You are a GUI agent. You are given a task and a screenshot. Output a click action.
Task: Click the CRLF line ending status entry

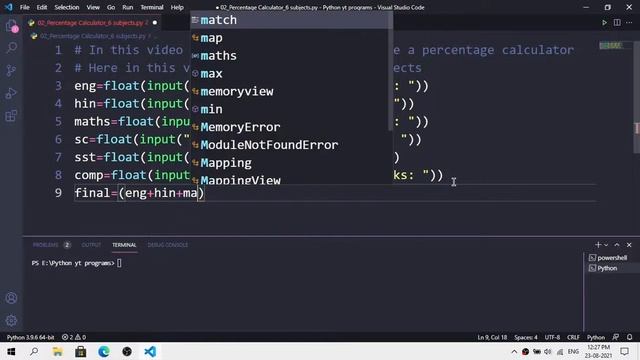(x=573, y=337)
